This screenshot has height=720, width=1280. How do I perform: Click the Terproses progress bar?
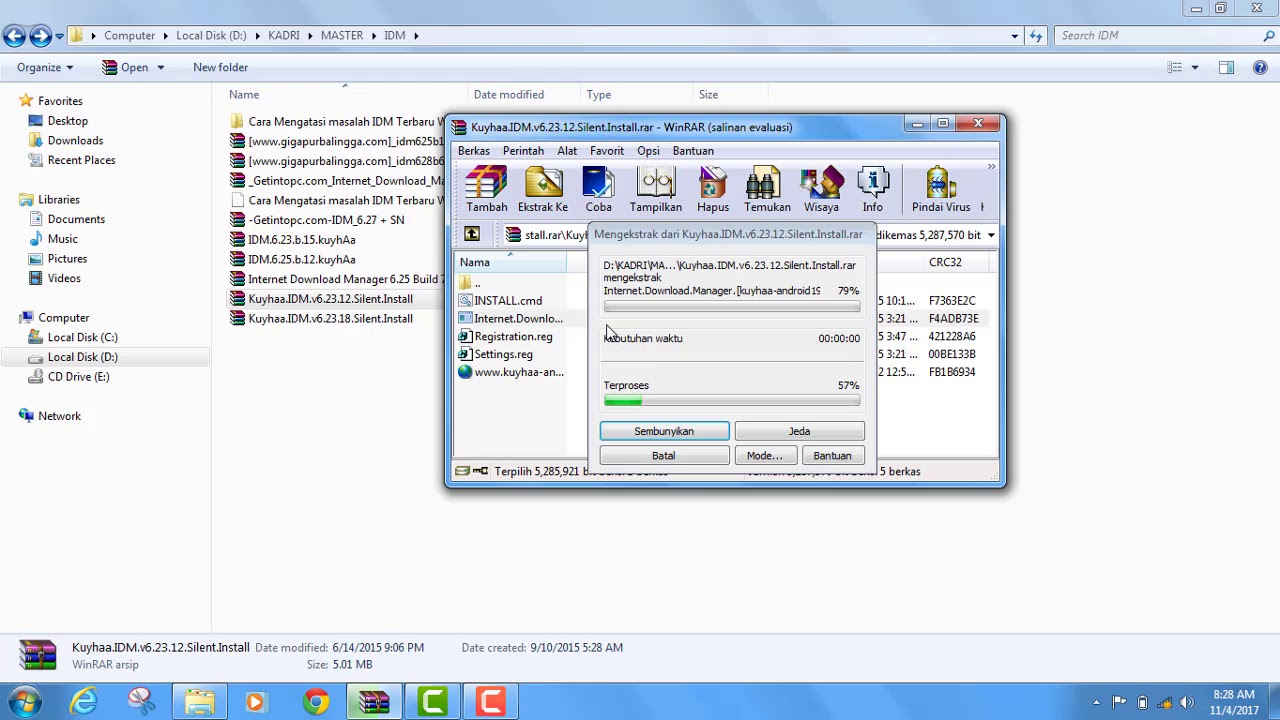[x=732, y=401]
